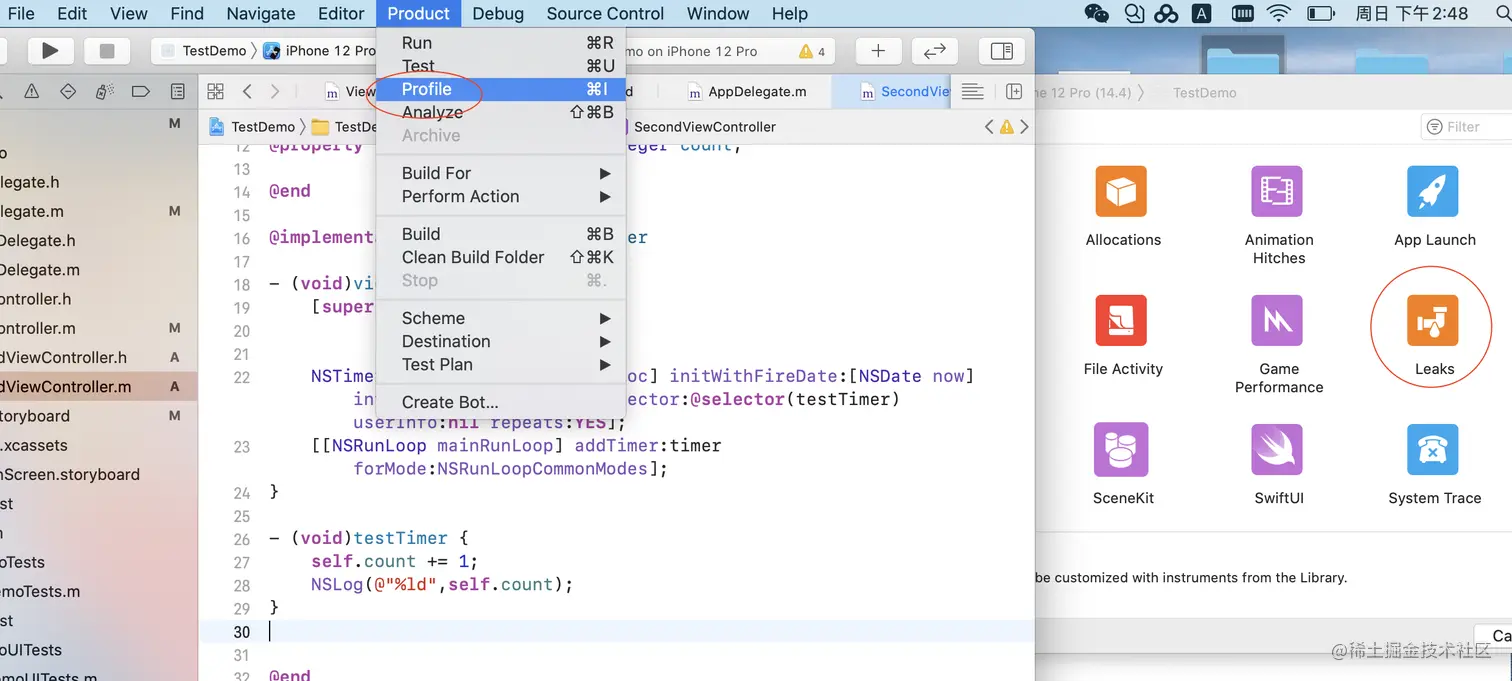Open the test navigator diamond icon

68,91
